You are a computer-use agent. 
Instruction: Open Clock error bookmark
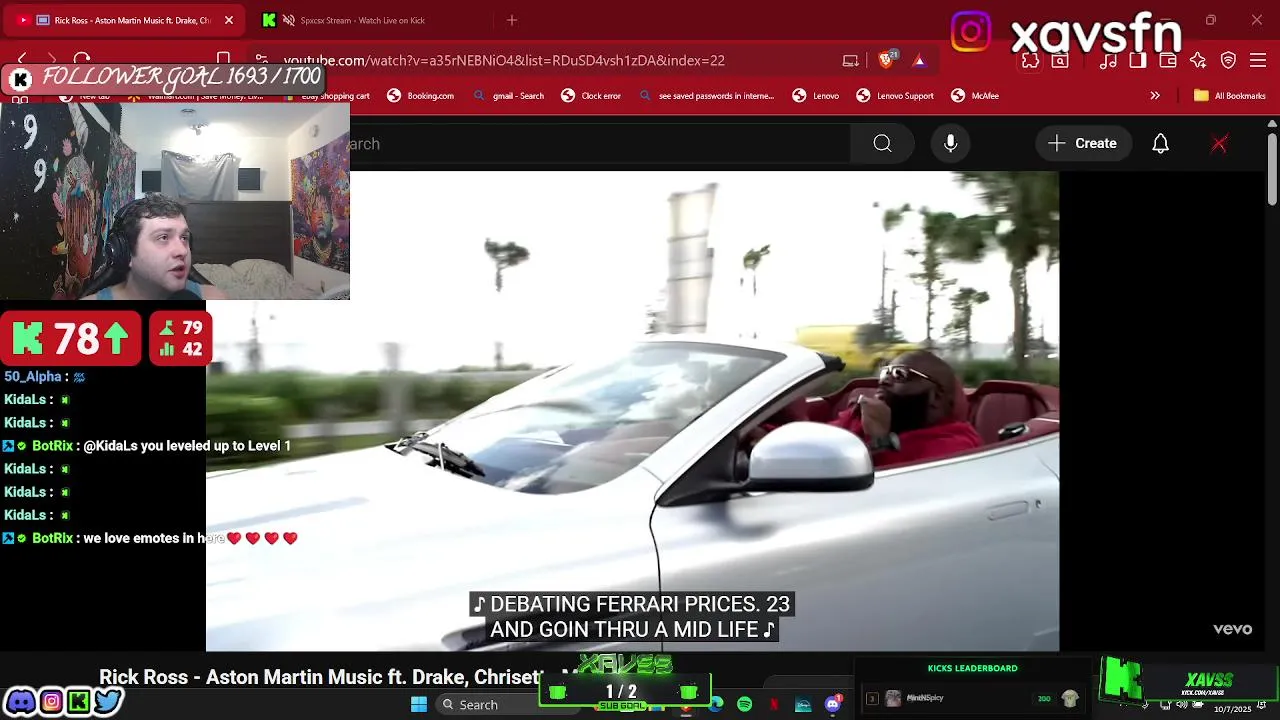click(591, 96)
